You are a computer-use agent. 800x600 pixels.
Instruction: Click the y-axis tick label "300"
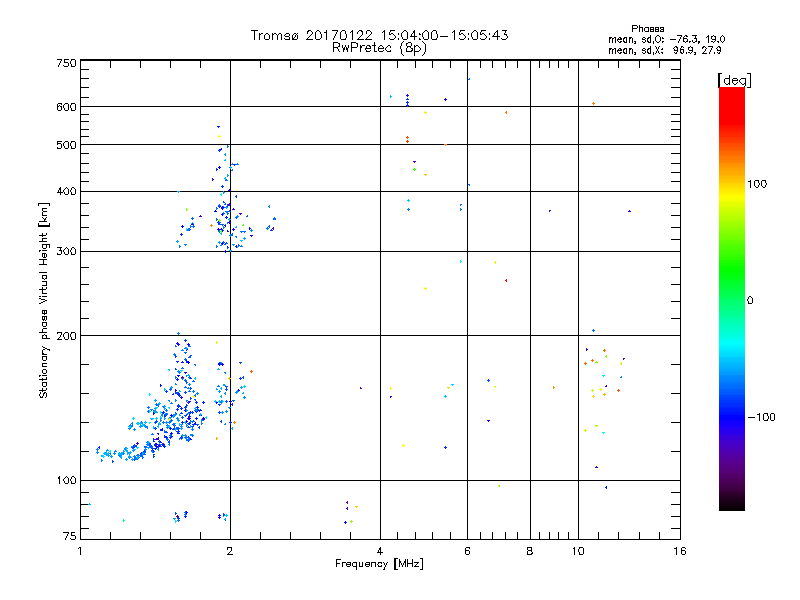[66, 252]
